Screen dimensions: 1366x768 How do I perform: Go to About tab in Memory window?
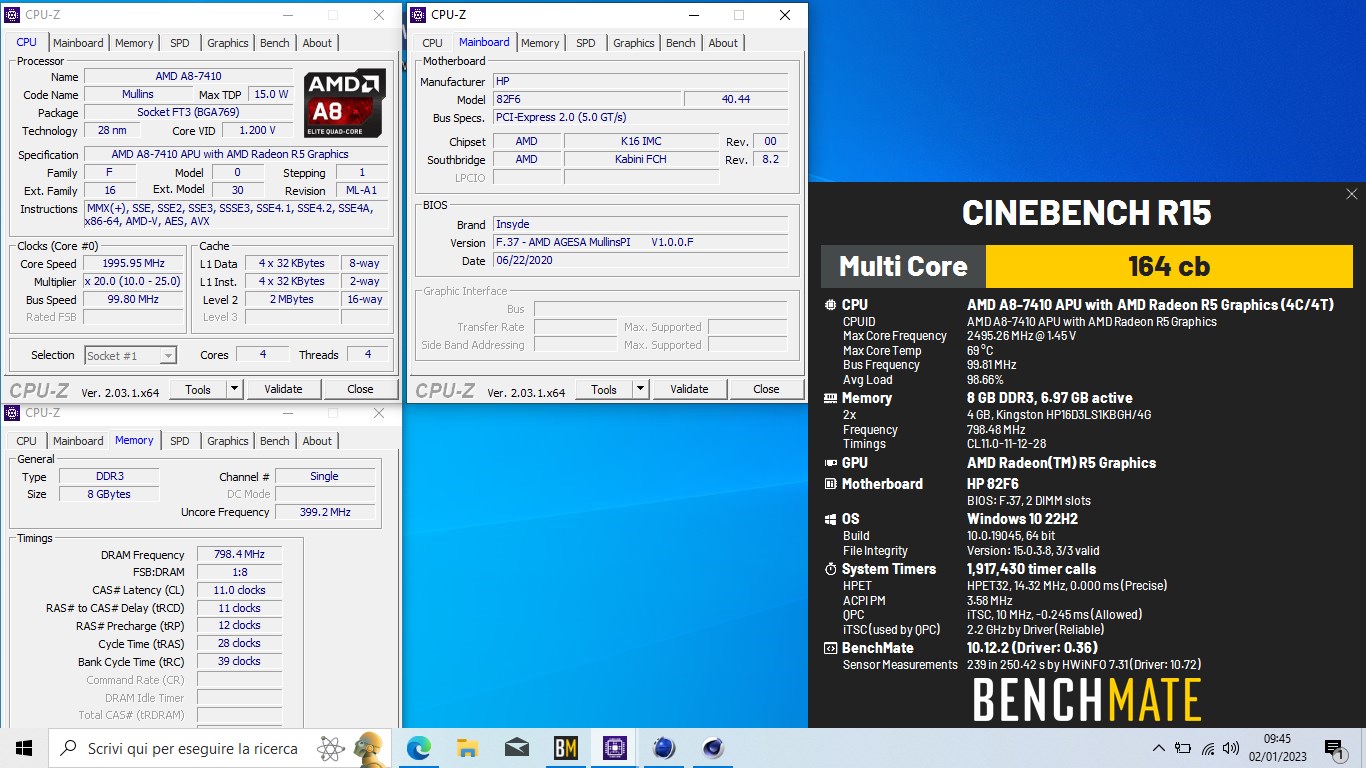317,441
